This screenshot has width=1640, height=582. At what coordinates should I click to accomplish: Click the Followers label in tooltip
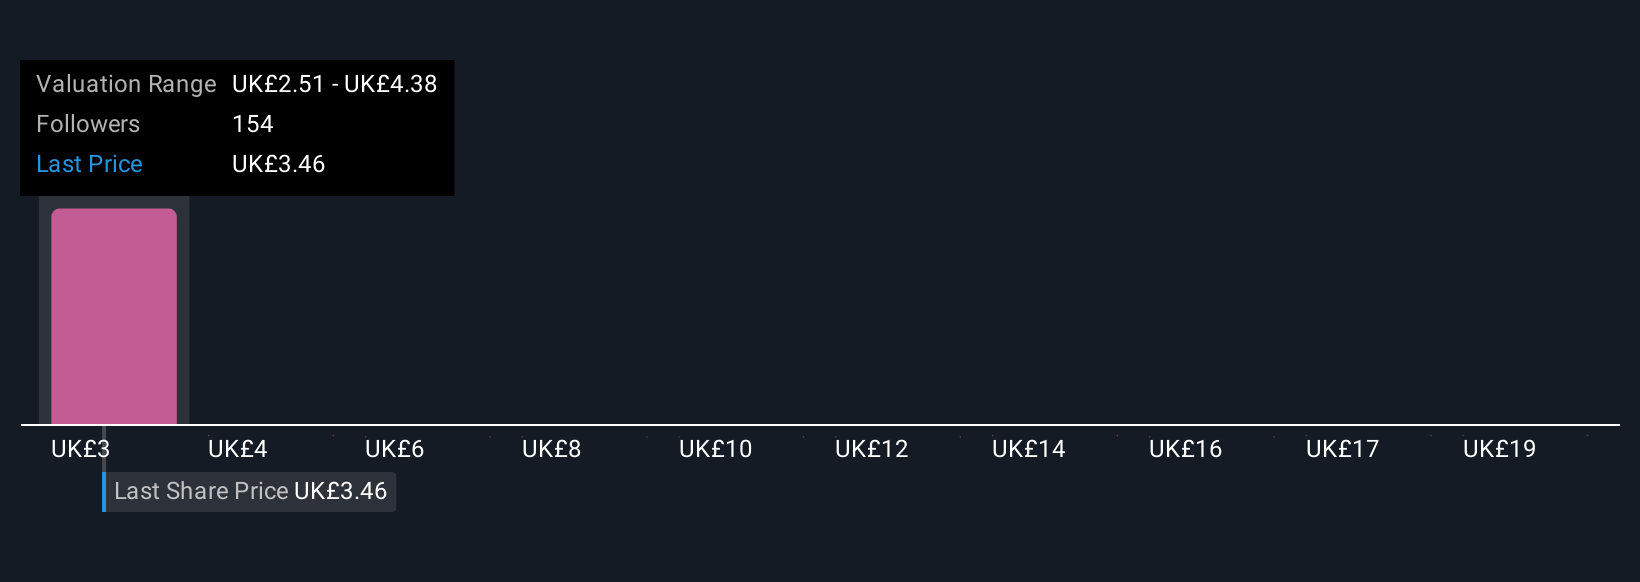coord(88,124)
